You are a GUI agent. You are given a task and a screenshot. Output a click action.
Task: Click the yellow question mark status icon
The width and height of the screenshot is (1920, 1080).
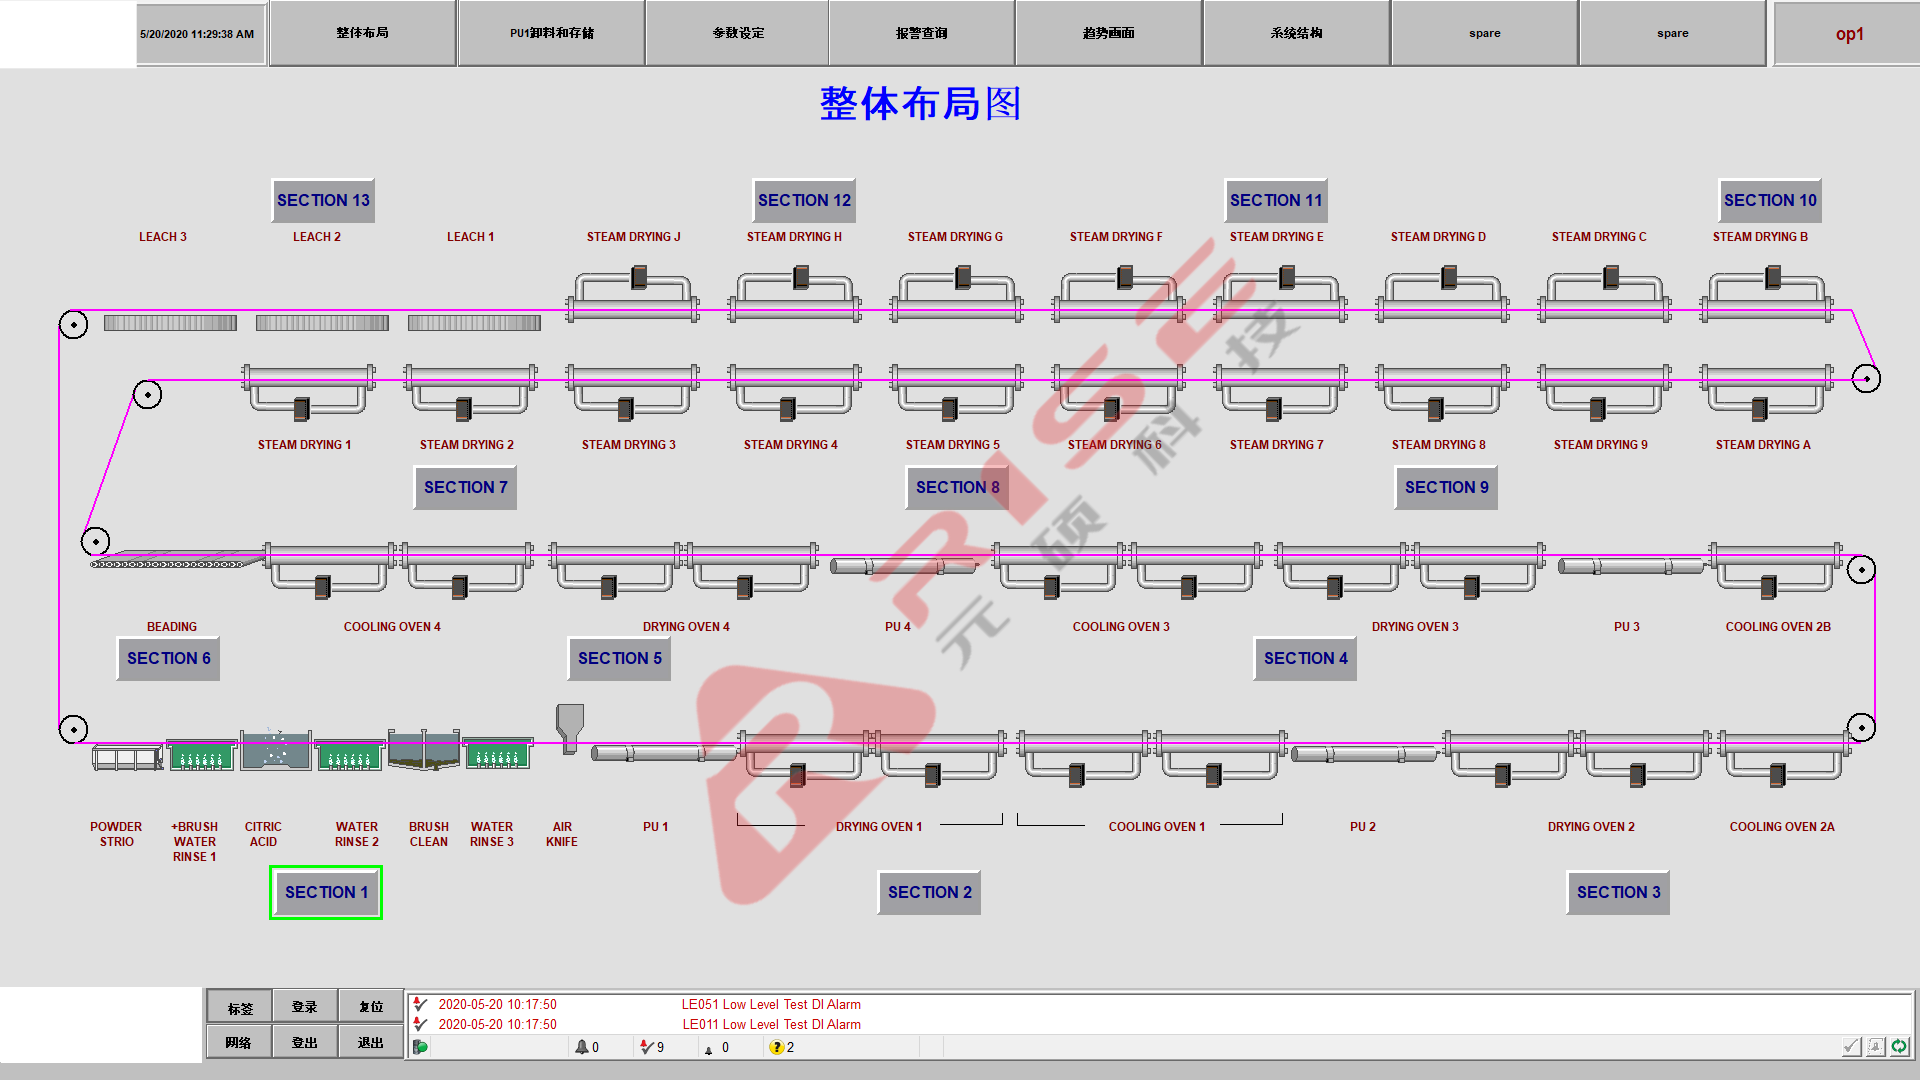(776, 1047)
